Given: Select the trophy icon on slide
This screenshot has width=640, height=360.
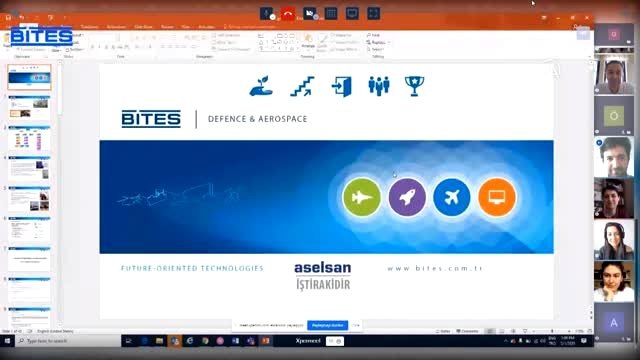Looking at the screenshot, I should click(414, 86).
